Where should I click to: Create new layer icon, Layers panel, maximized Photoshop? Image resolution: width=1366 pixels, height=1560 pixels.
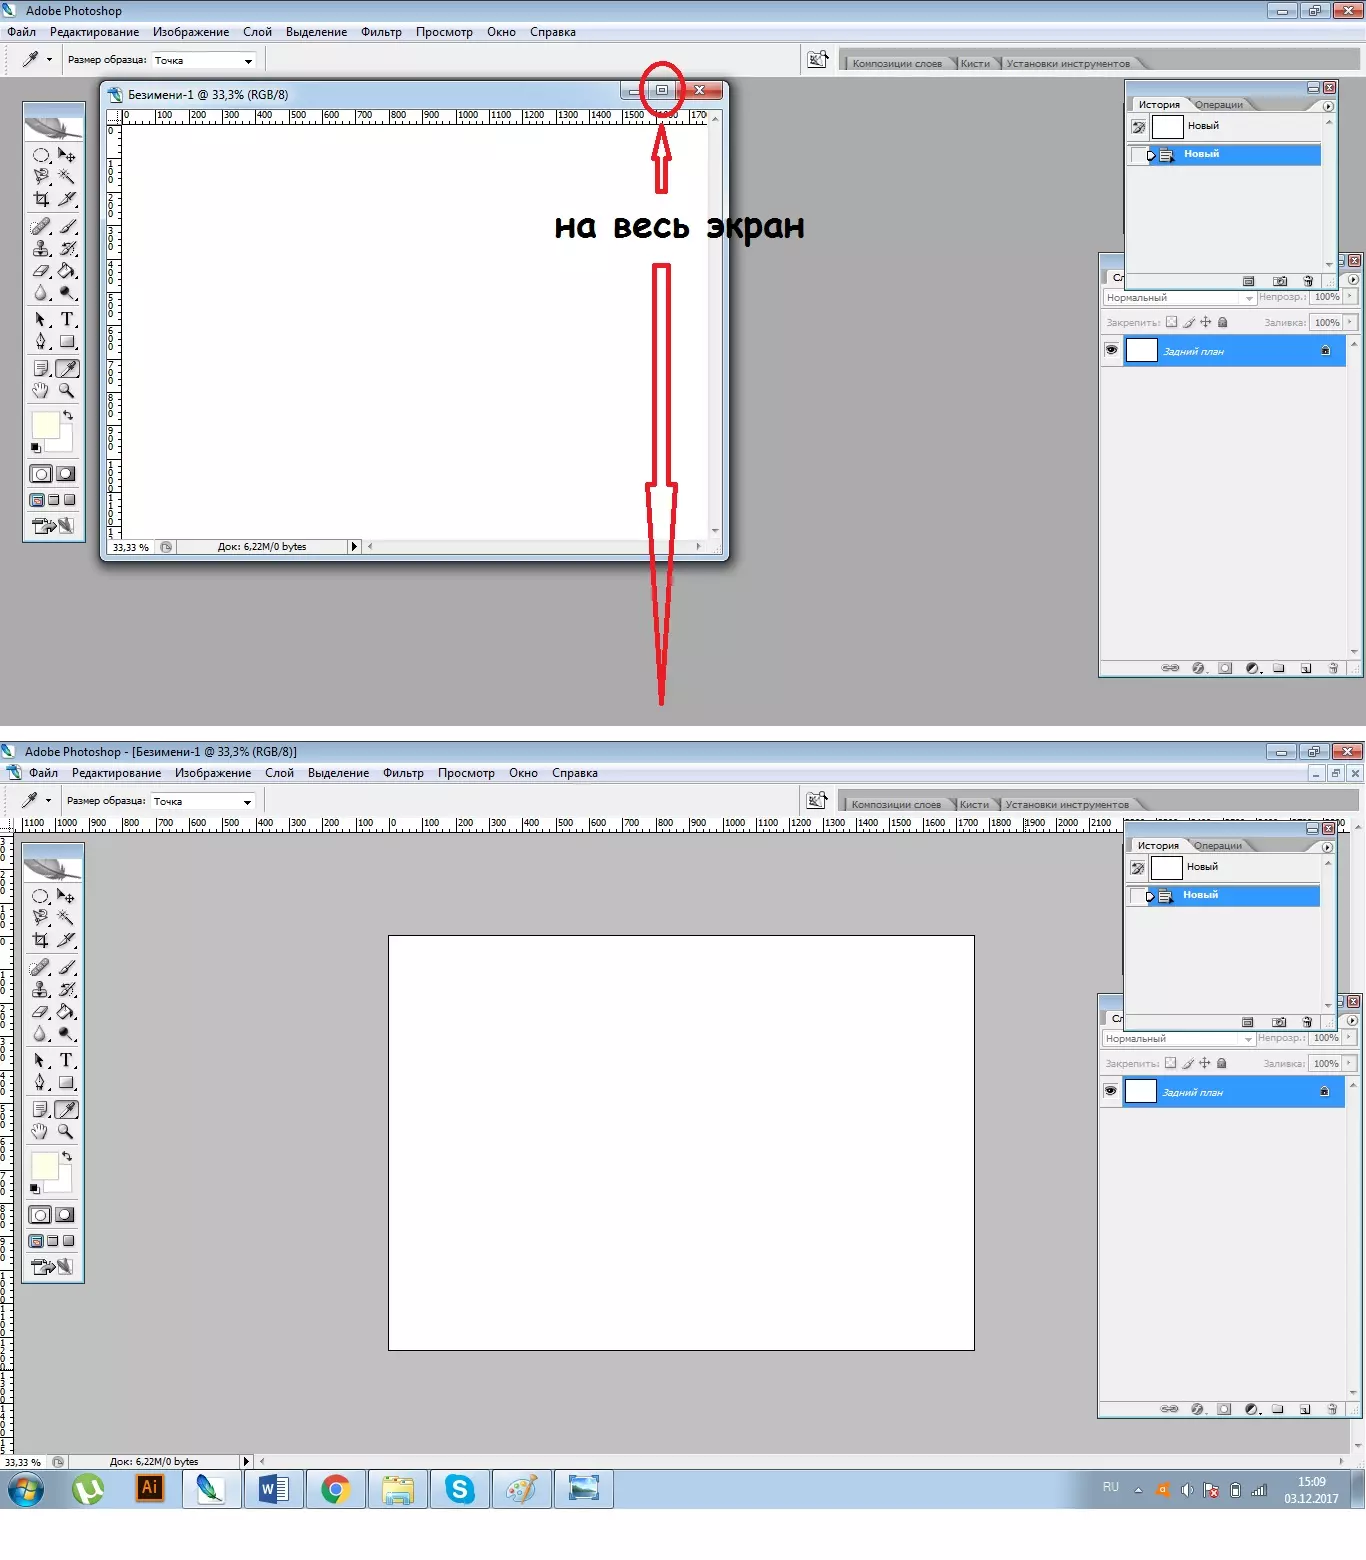[1305, 1409]
